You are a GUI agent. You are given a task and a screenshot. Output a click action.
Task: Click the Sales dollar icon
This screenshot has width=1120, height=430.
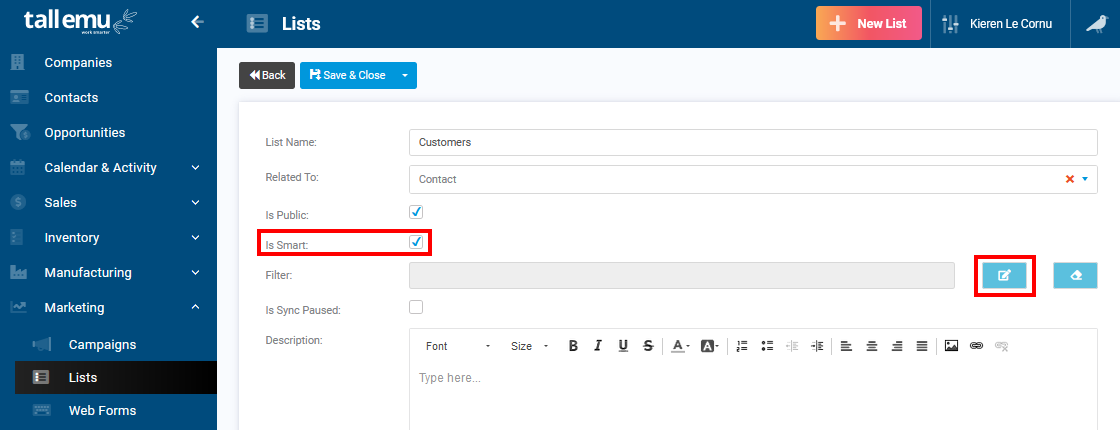click(18, 202)
